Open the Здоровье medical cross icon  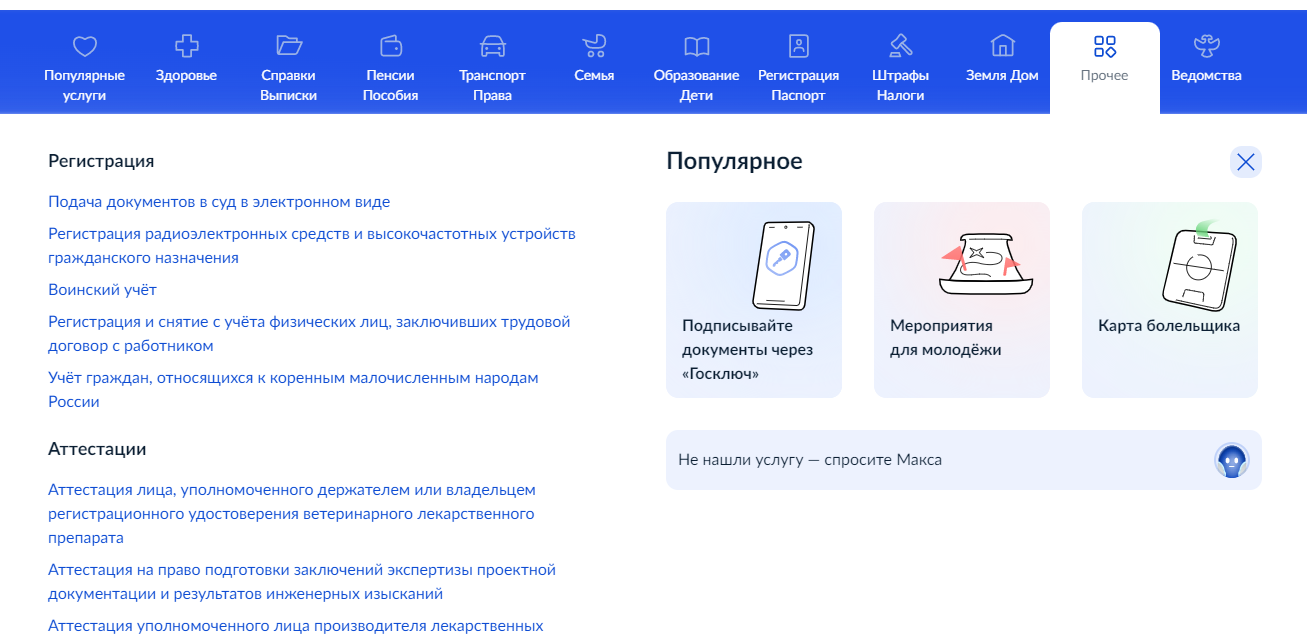click(x=186, y=46)
